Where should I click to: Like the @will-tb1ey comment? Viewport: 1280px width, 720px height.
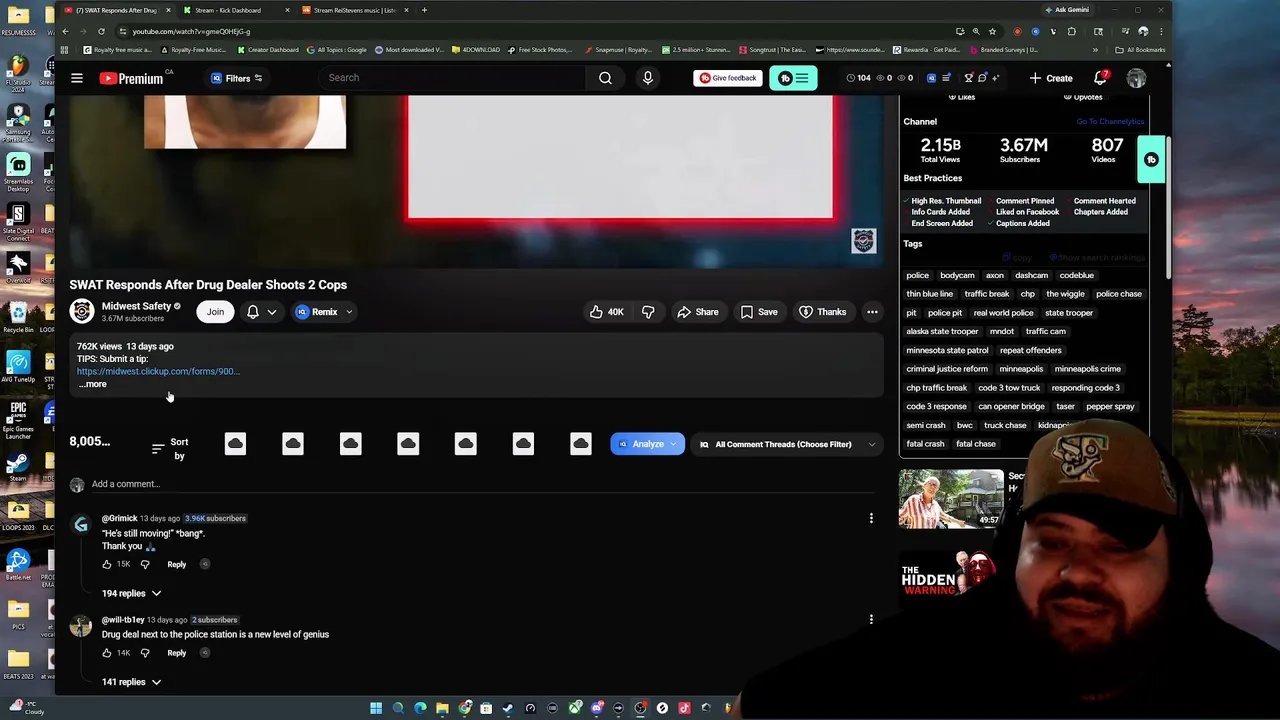(x=107, y=653)
